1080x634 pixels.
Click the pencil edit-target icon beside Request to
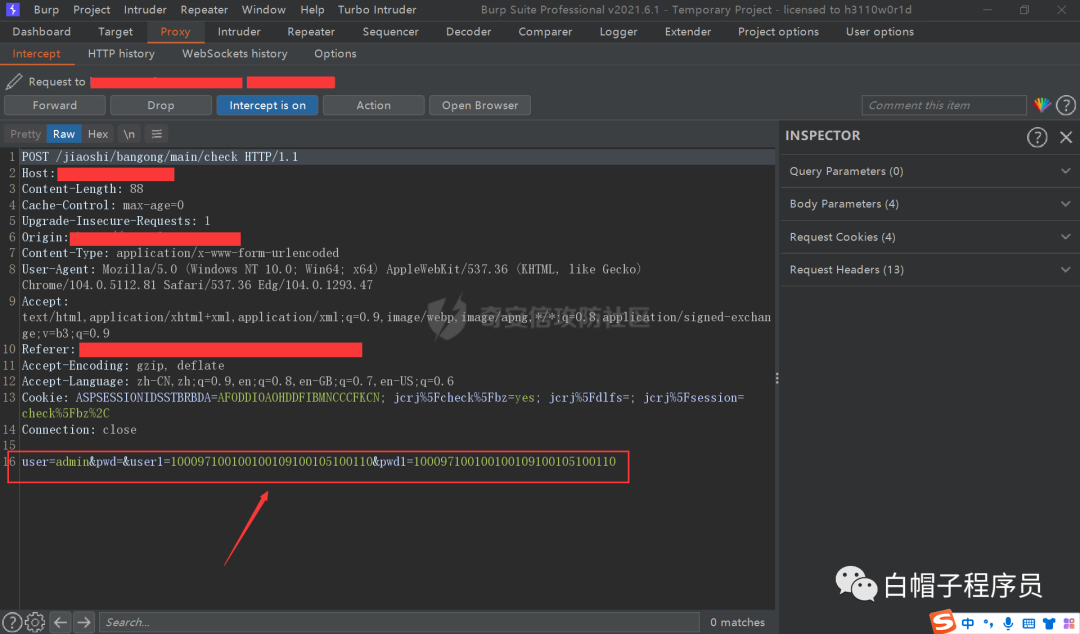pos(14,81)
